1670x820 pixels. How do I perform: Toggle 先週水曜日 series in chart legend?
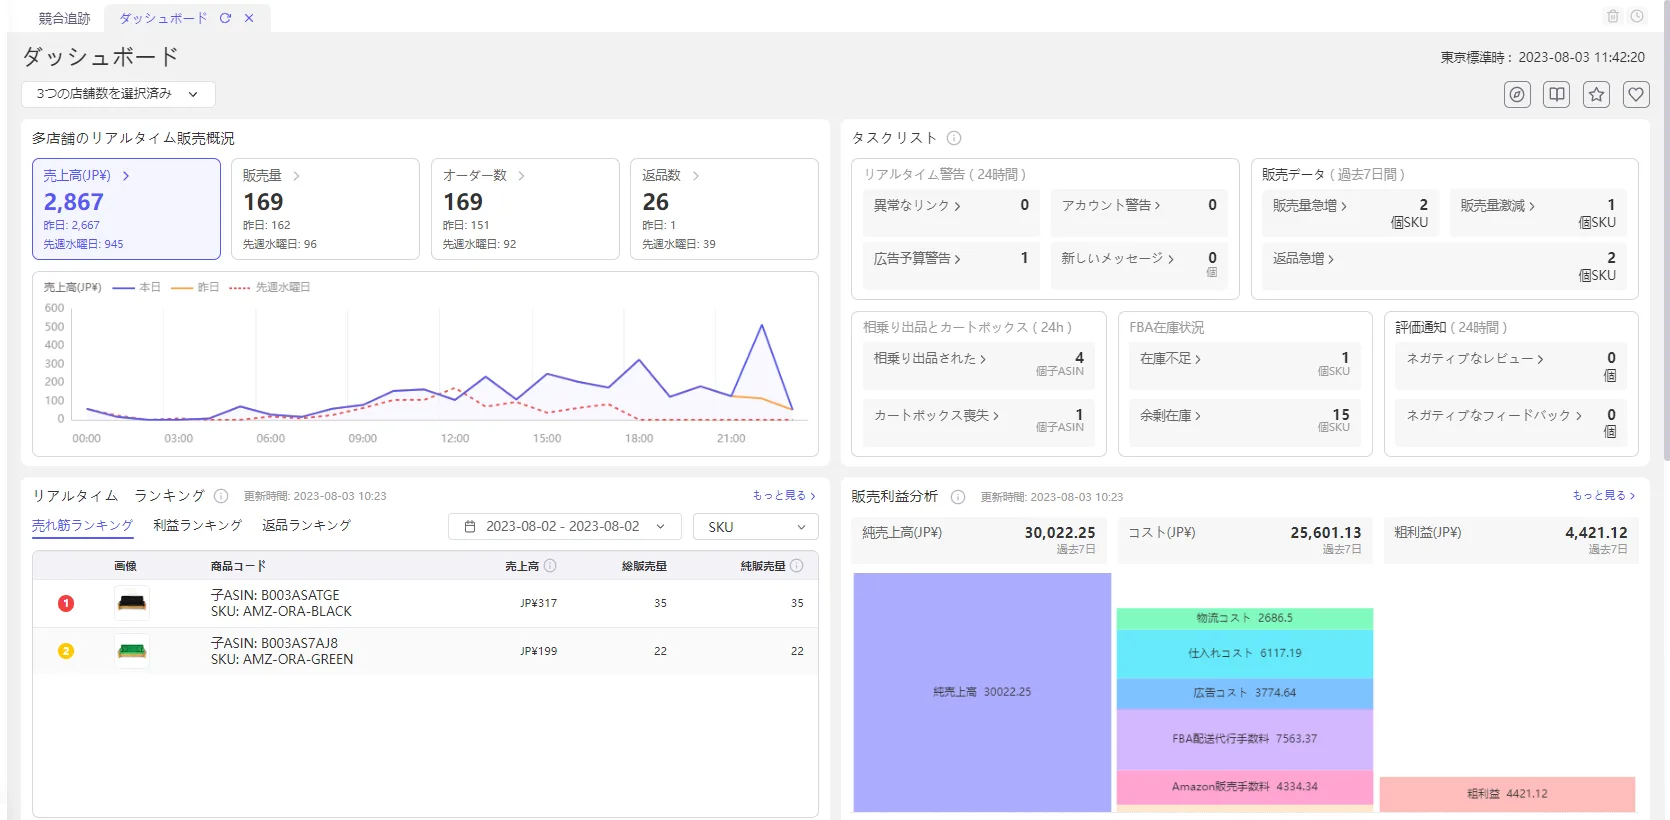270,287
